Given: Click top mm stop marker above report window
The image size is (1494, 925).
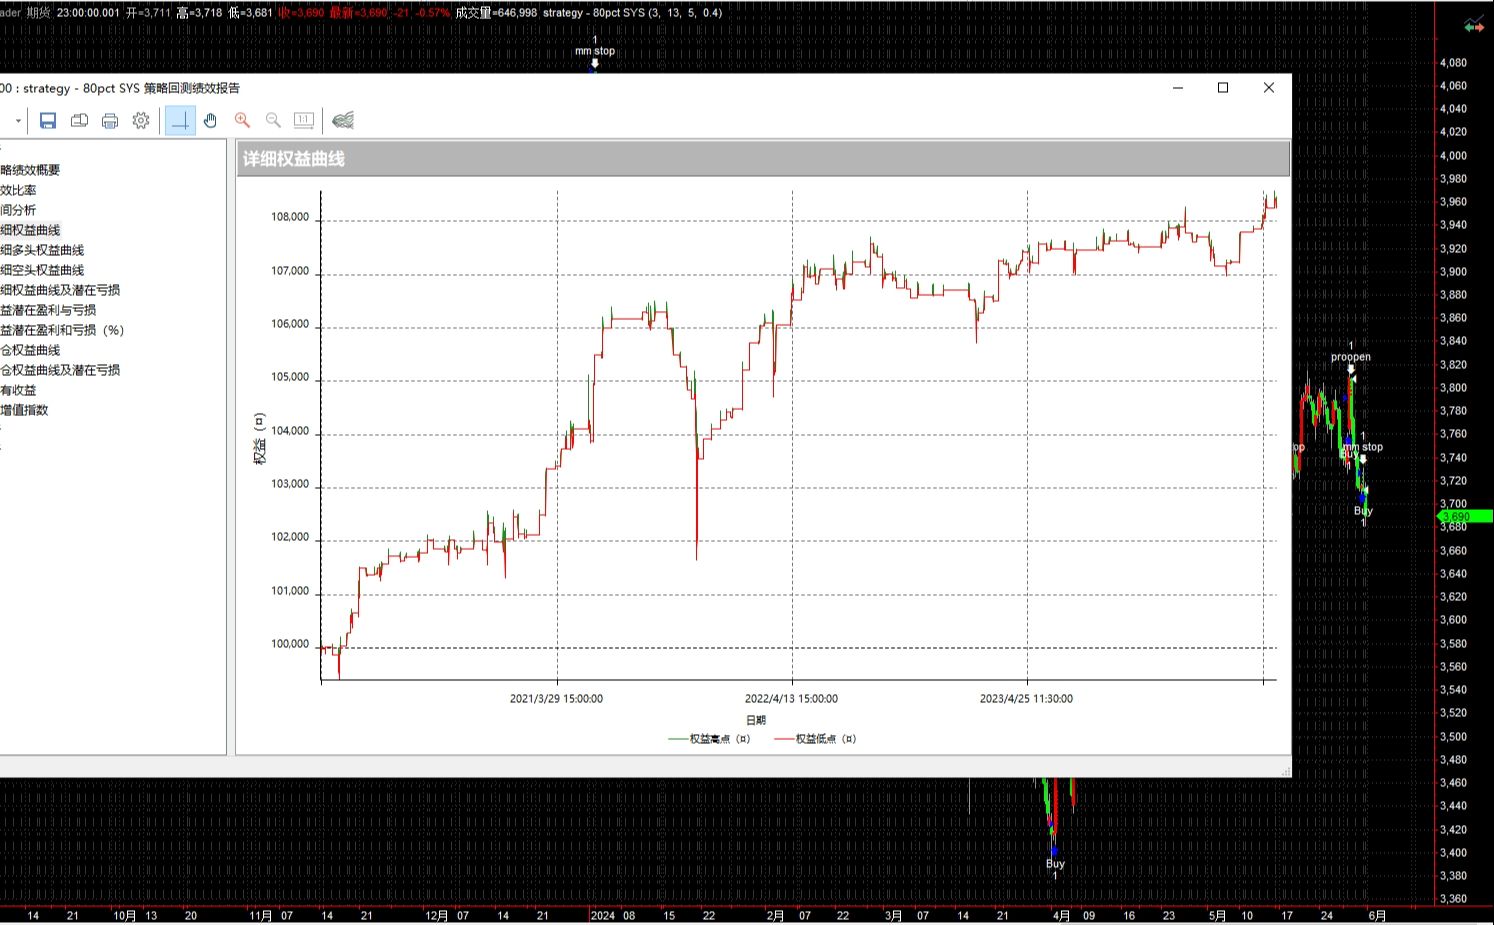Looking at the screenshot, I should 595,51.
